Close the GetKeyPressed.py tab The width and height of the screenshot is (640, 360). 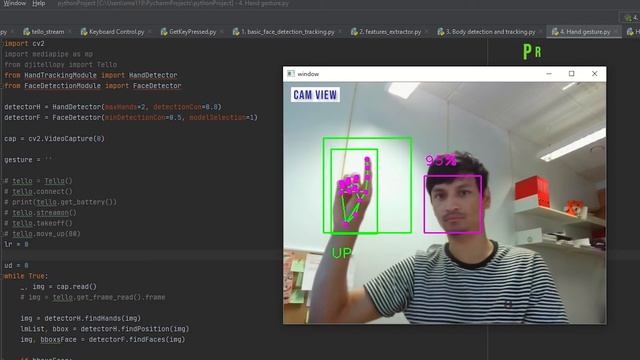(x=222, y=31)
